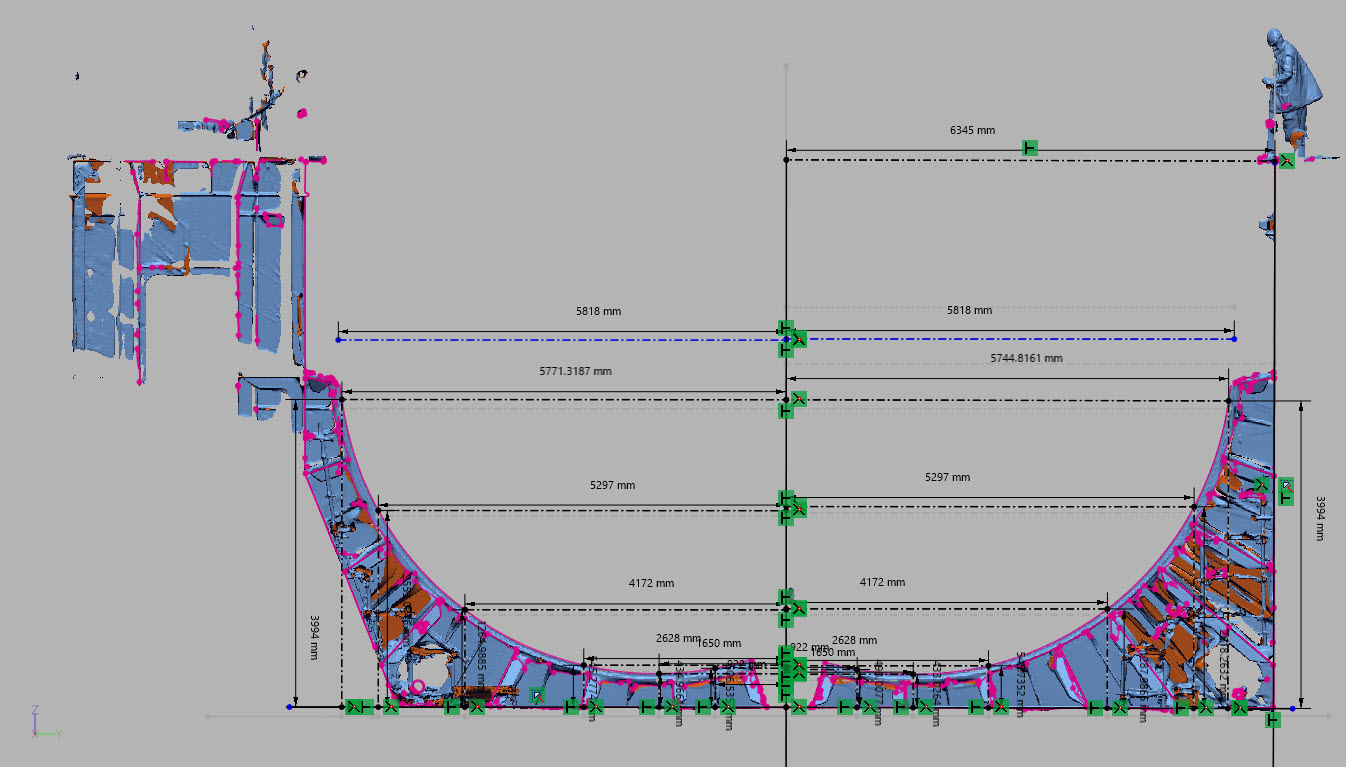Select the left 5297 mm dimension
The width and height of the screenshot is (1346, 767).
click(x=612, y=485)
